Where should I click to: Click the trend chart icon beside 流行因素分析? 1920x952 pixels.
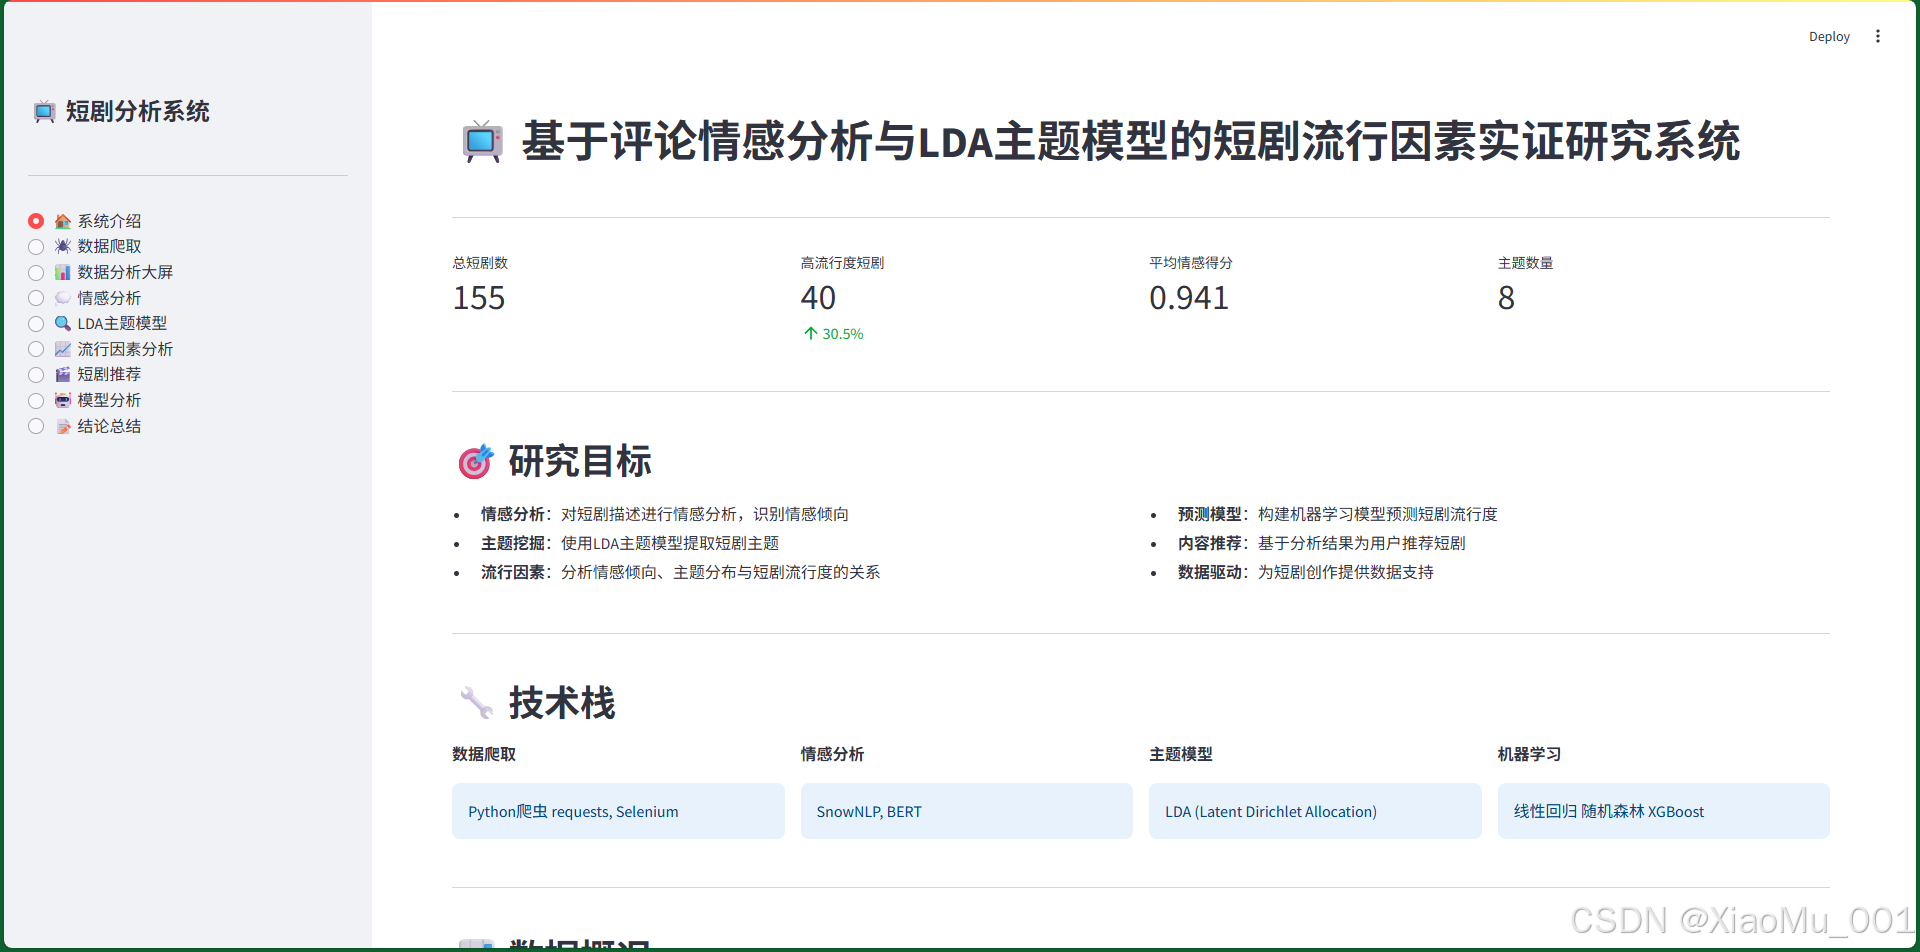tap(63, 349)
